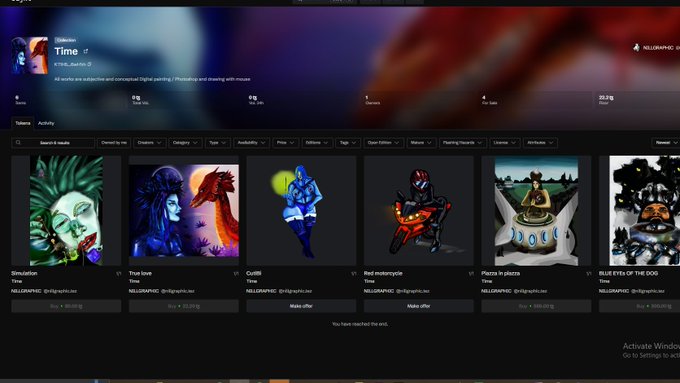Expand the Price filter dropdown
This screenshot has width=680, height=383.
pos(285,143)
